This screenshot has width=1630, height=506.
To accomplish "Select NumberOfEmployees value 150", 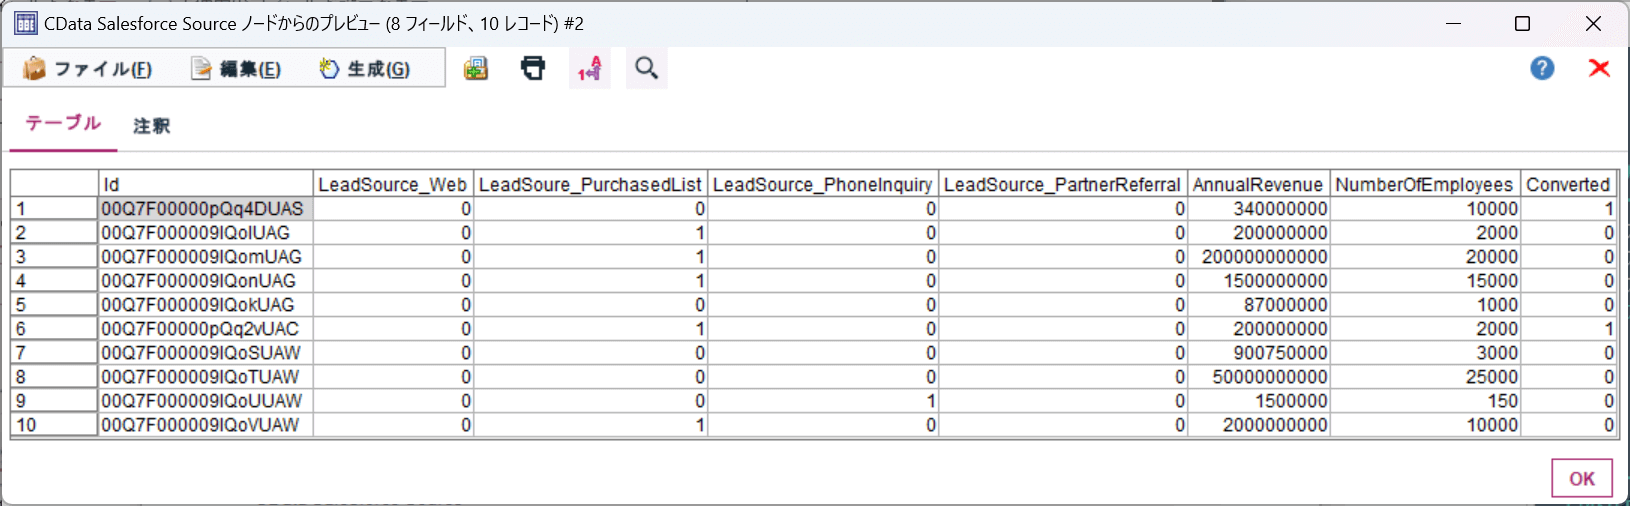I will (x=1426, y=400).
